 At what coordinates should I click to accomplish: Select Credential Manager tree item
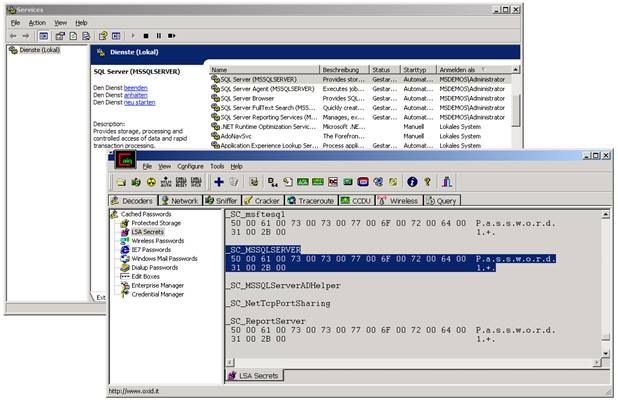point(158,294)
